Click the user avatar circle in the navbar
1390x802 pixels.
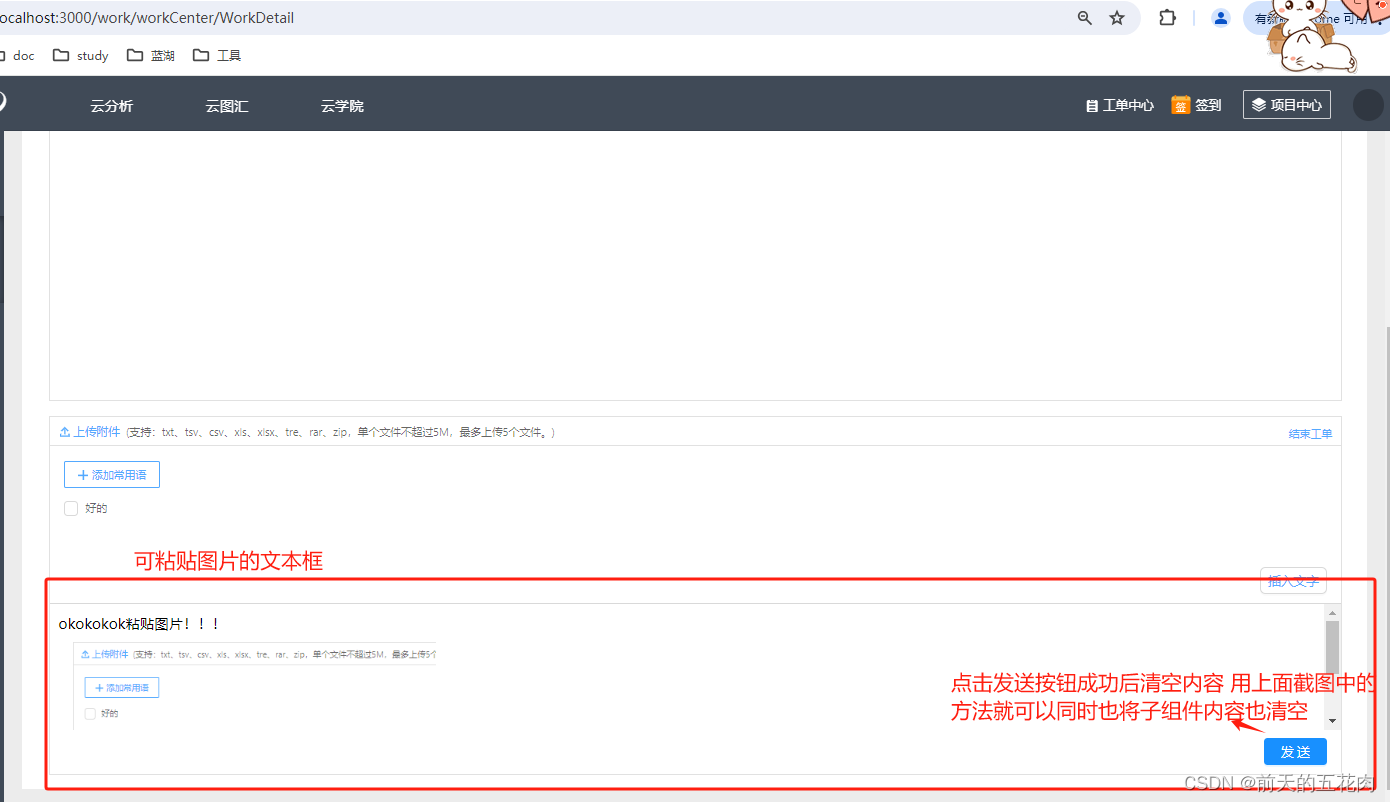1367,104
